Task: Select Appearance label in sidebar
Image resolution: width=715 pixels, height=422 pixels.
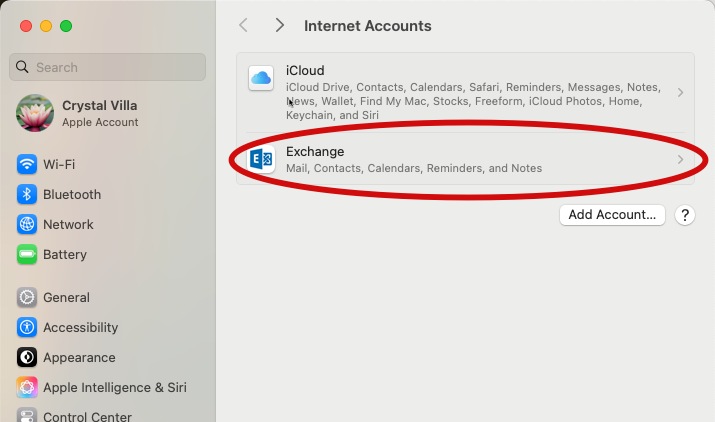Action: (x=79, y=358)
